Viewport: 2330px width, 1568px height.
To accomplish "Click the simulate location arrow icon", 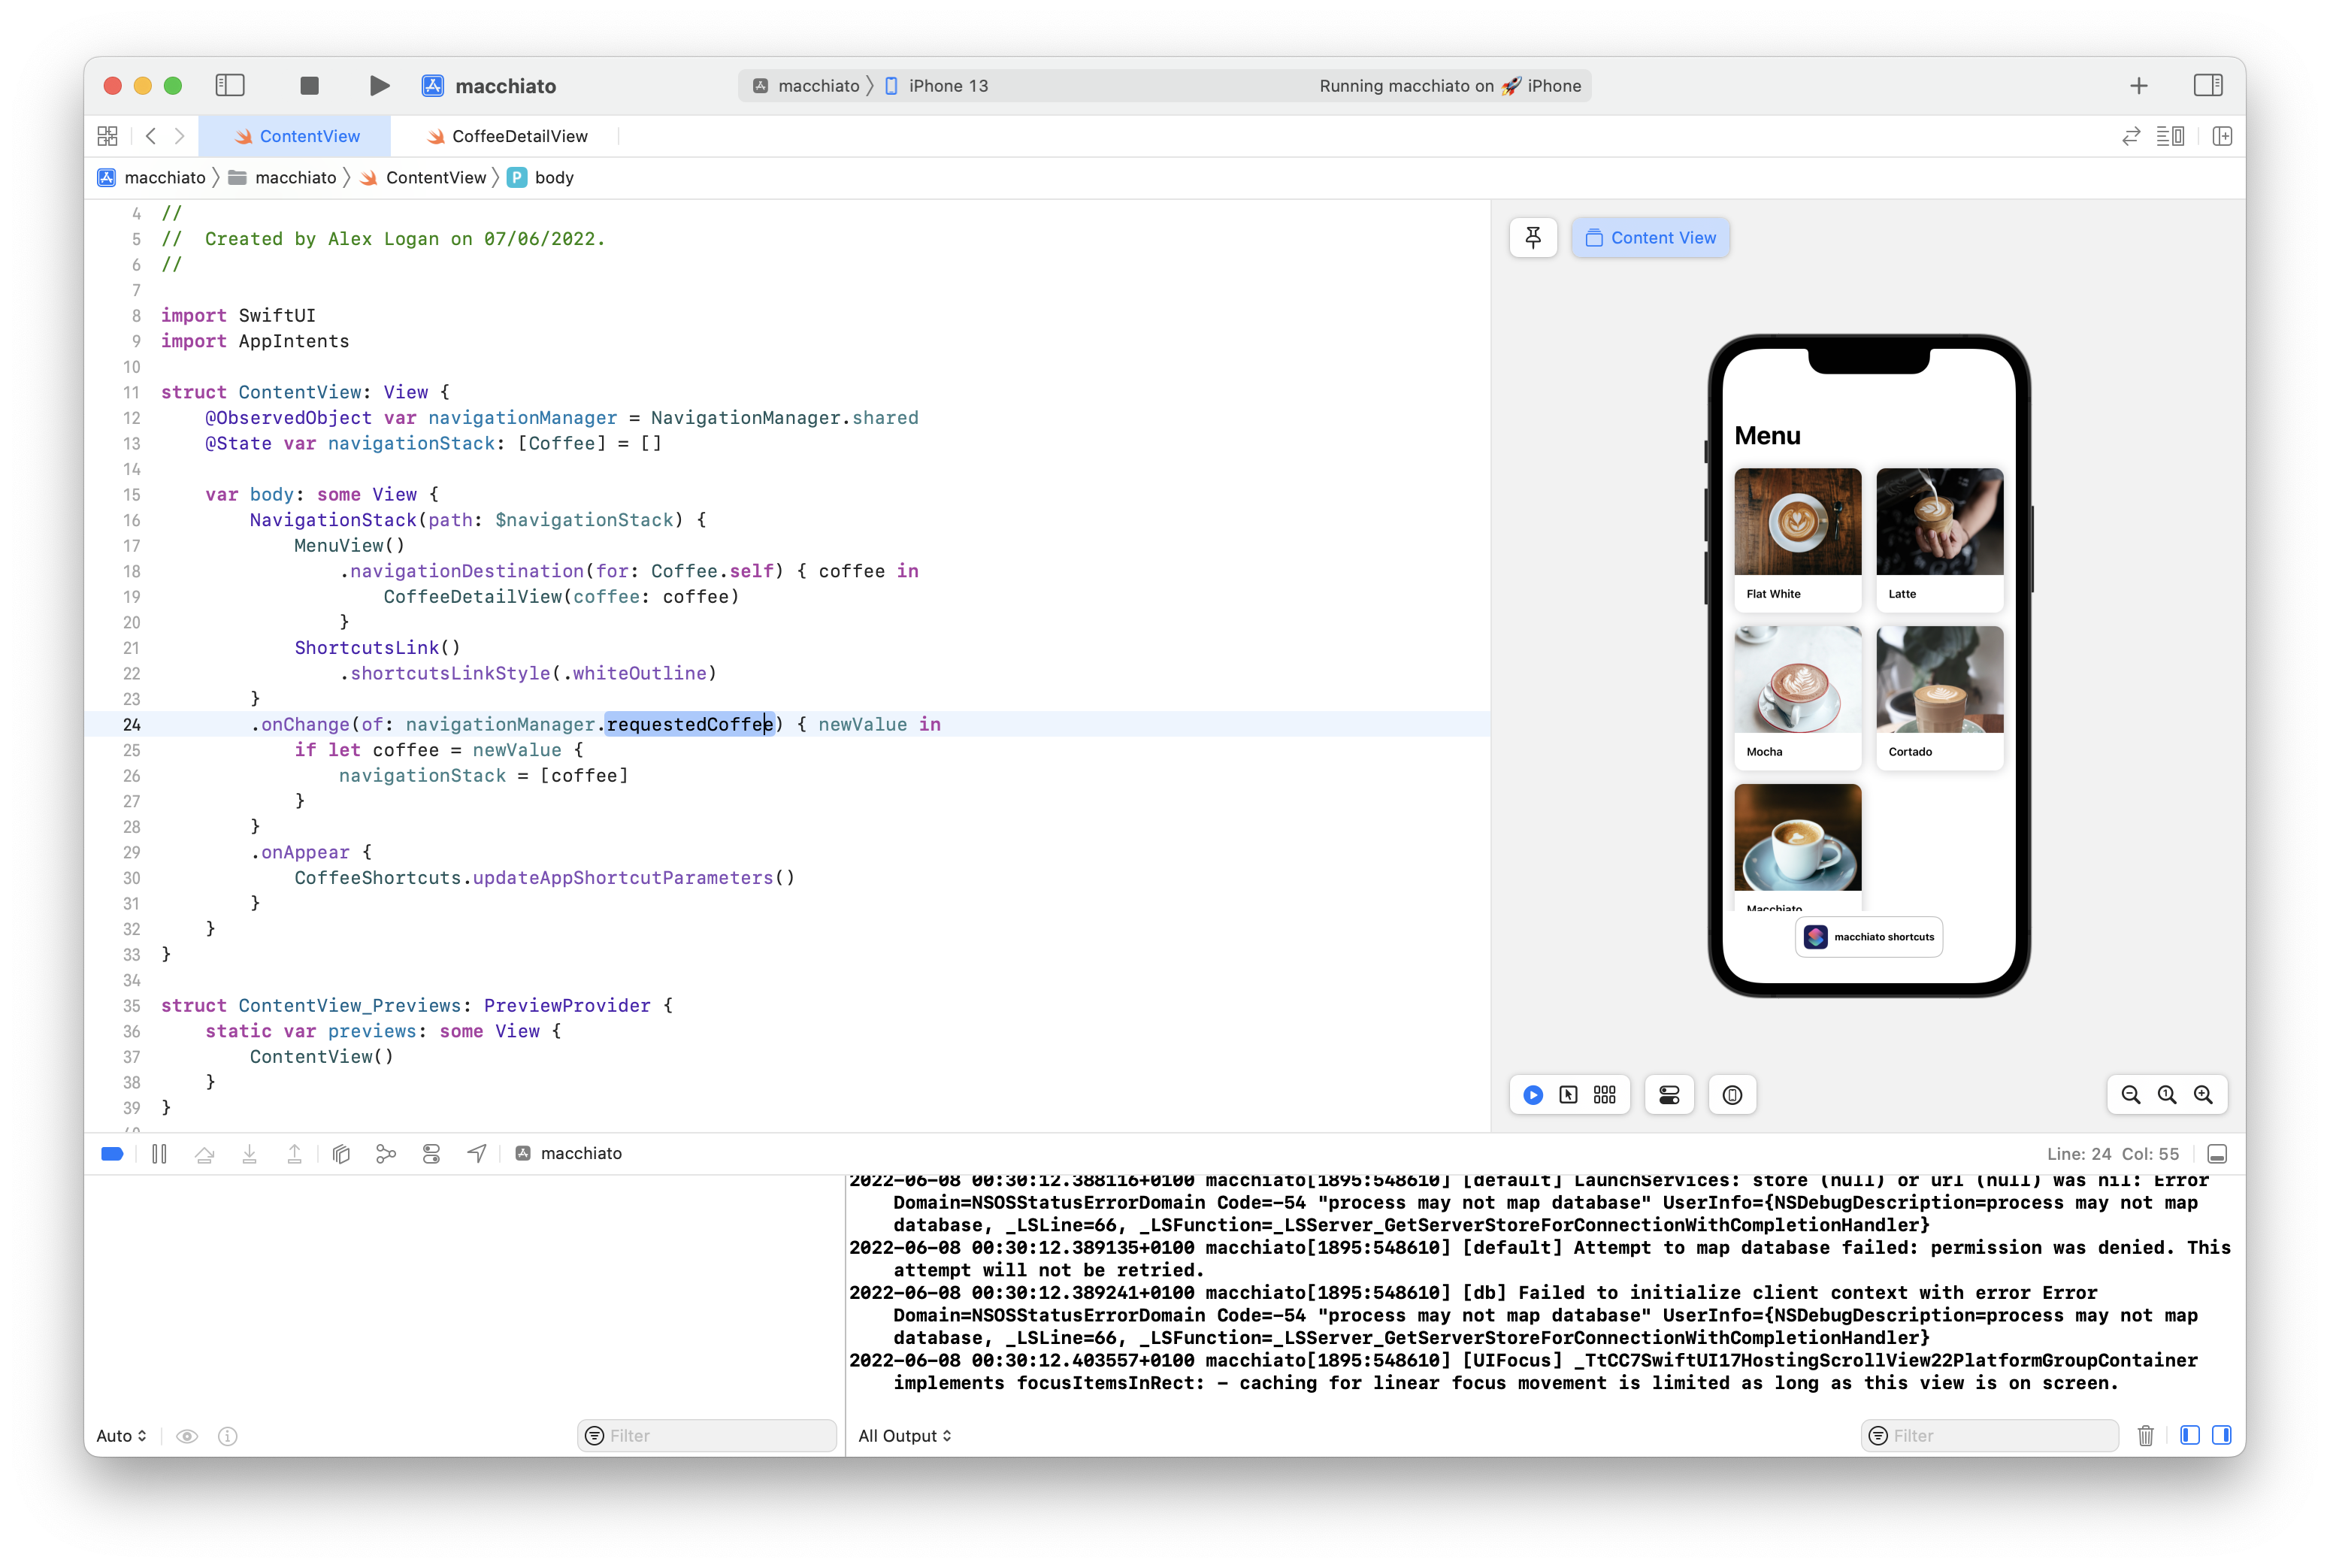I will coord(477,1154).
